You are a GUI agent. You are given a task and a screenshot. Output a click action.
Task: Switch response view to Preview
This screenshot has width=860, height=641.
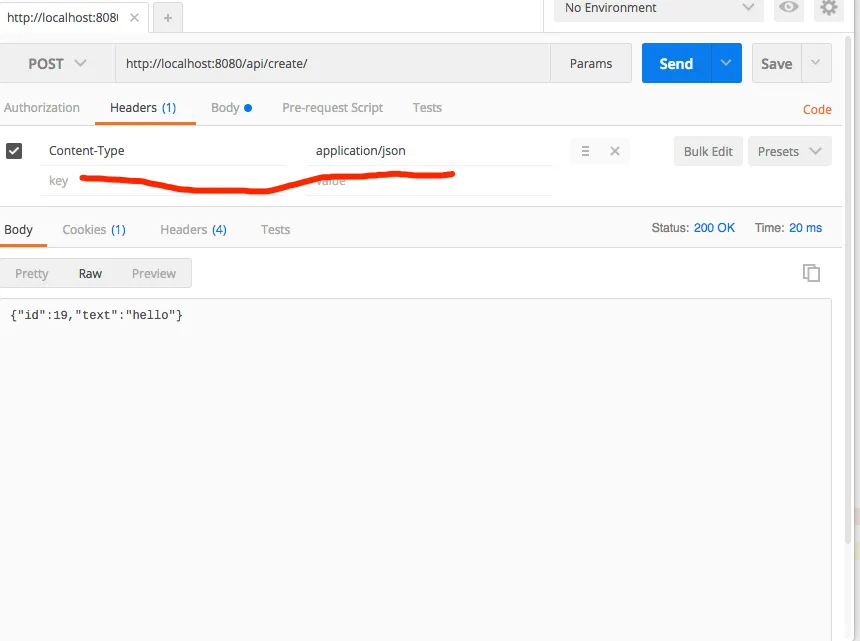[154, 274]
